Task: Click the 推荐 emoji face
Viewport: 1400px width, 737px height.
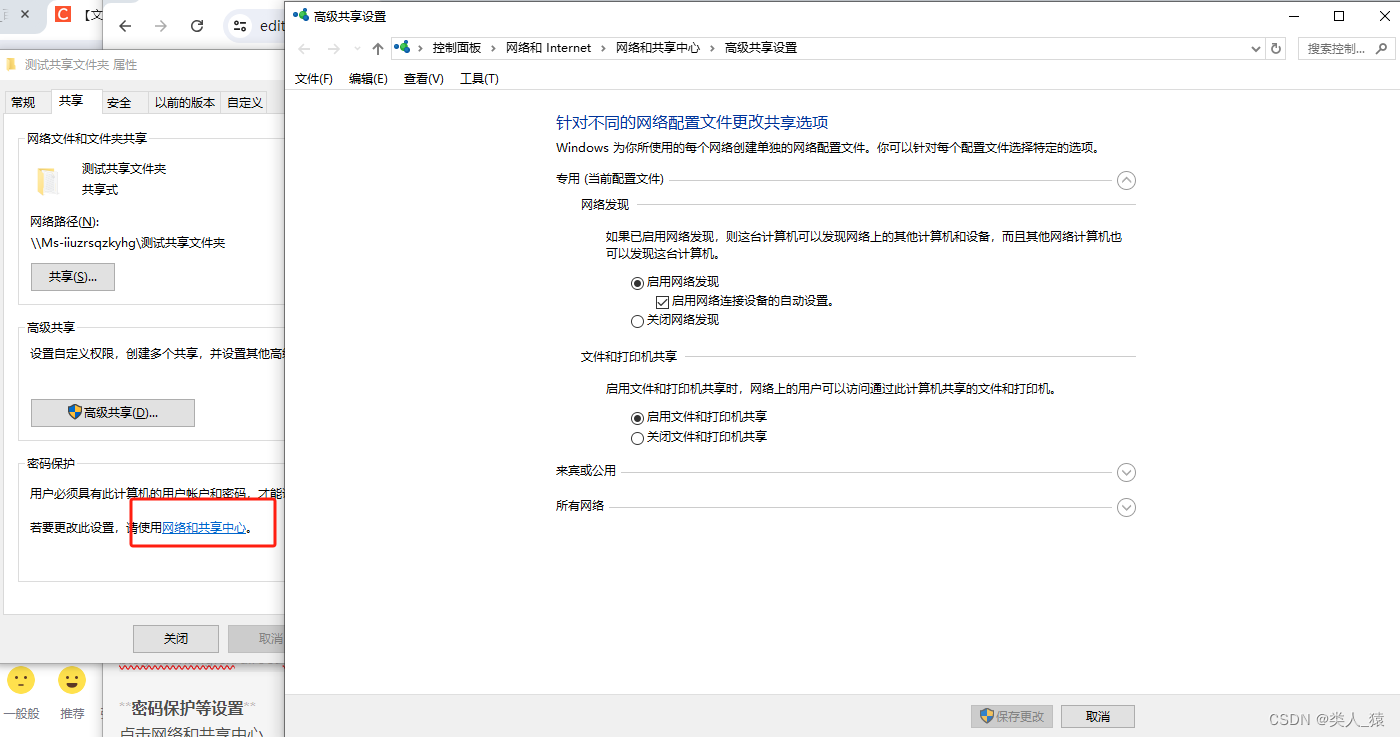Action: tap(72, 681)
